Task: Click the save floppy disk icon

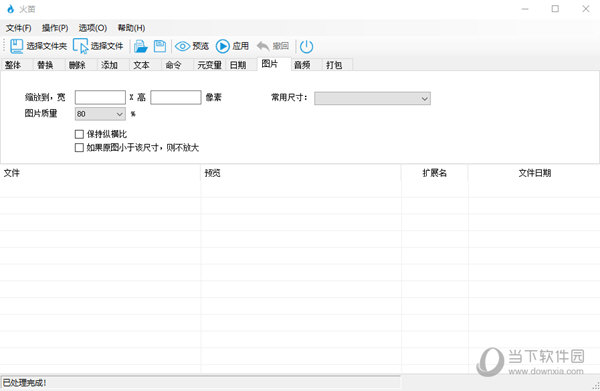Action: (x=160, y=46)
